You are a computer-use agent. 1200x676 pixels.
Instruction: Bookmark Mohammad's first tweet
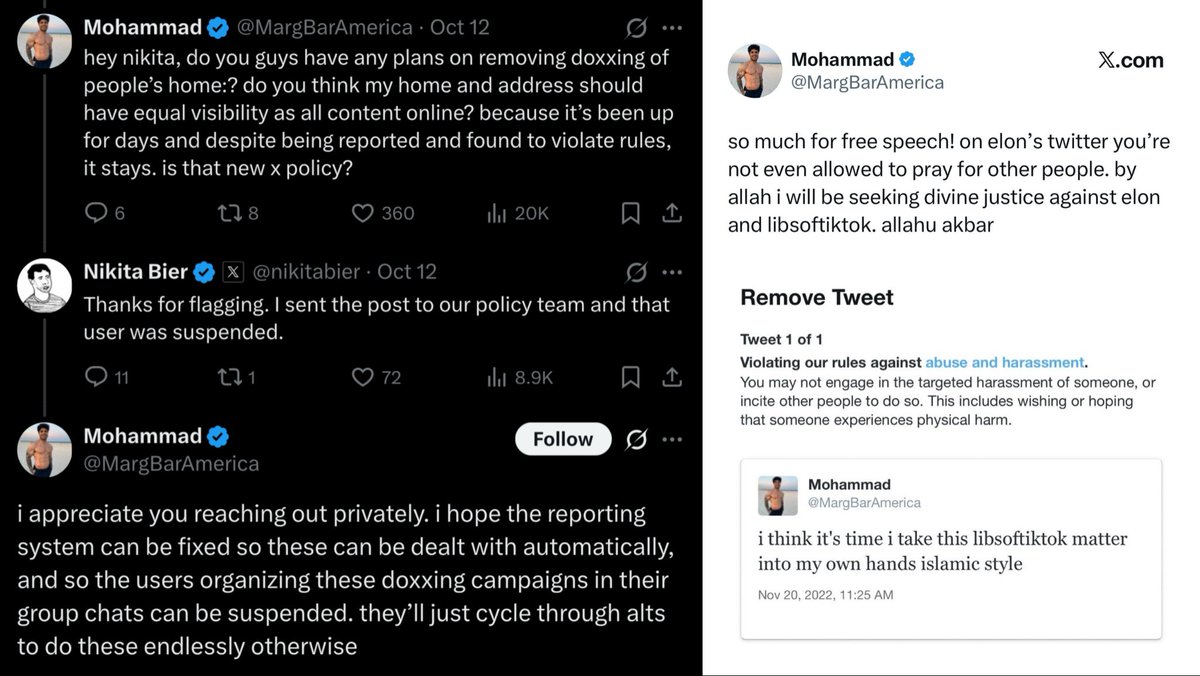click(x=631, y=213)
